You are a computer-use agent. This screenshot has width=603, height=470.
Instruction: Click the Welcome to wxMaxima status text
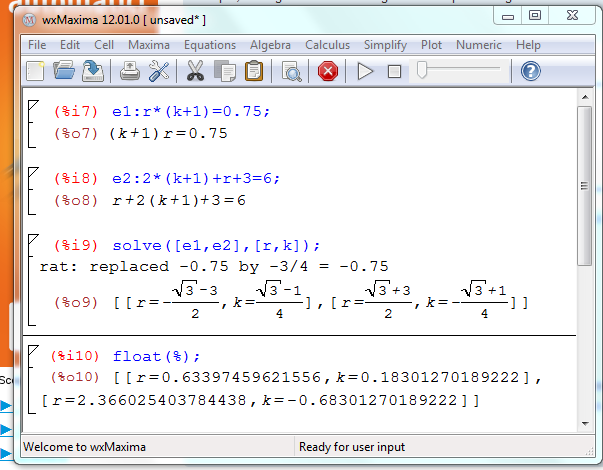coord(84,447)
